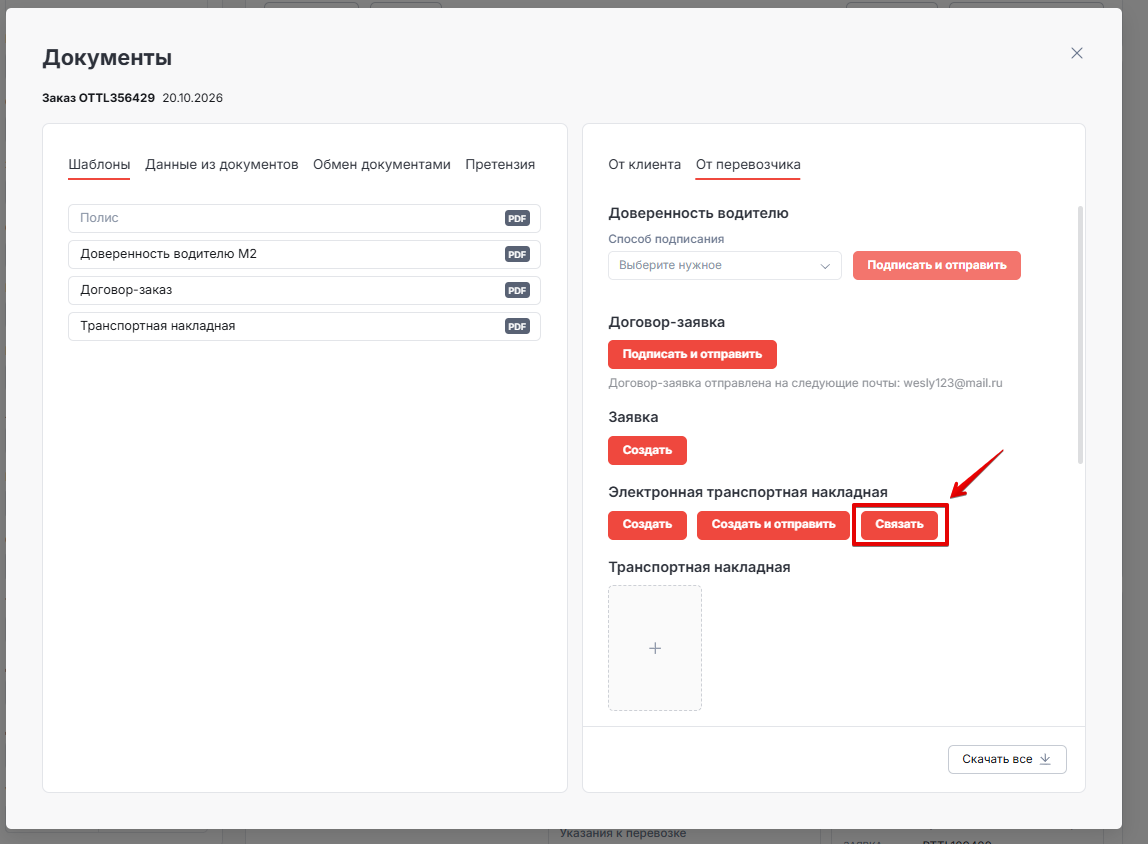The height and width of the screenshot is (844, 1148).
Task: Click the date 20.10.2026
Action: pos(193,98)
